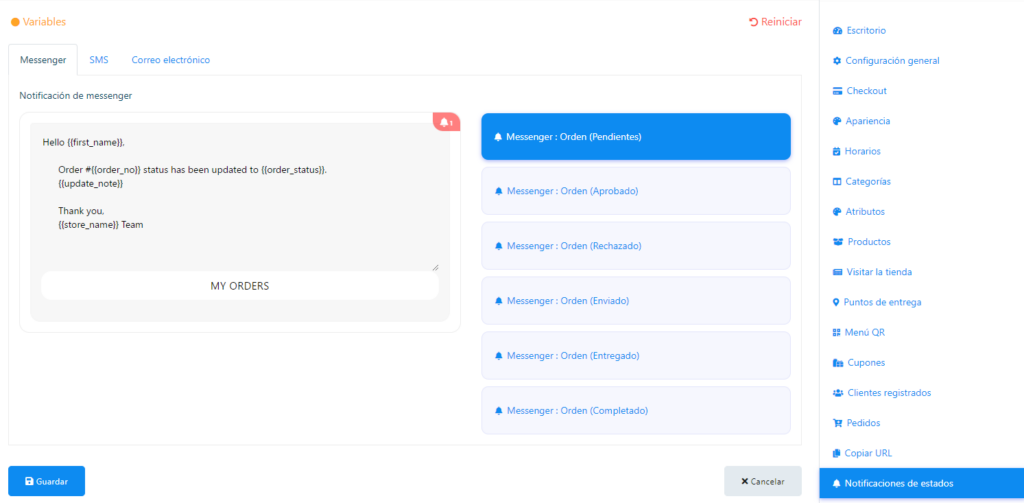The image size is (1024, 503).
Task: Click the bell icon on Orden (Entregado)
Action: point(498,356)
